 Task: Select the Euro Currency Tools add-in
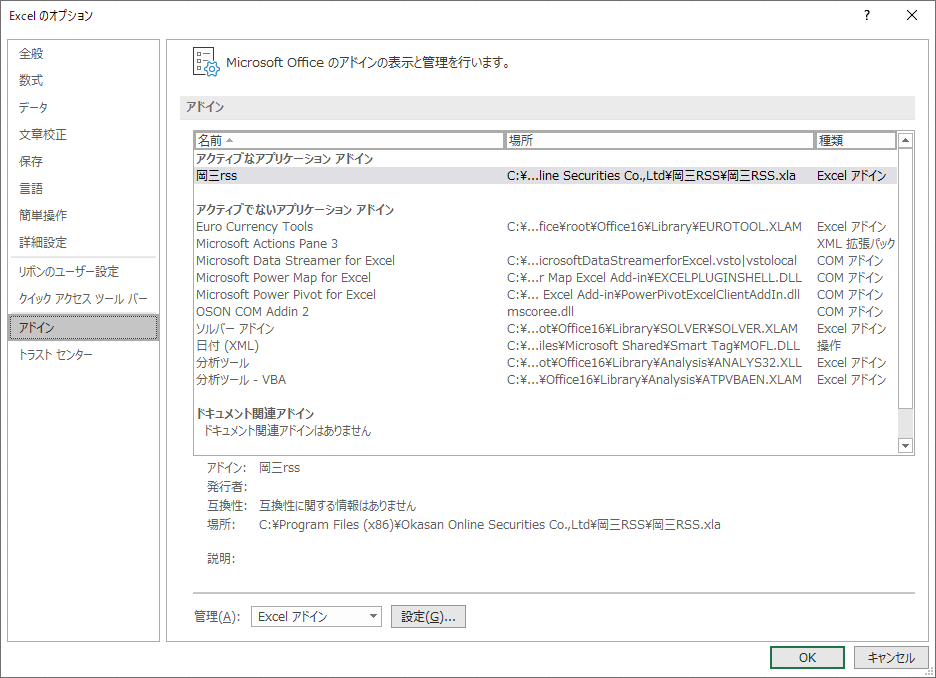tap(255, 227)
